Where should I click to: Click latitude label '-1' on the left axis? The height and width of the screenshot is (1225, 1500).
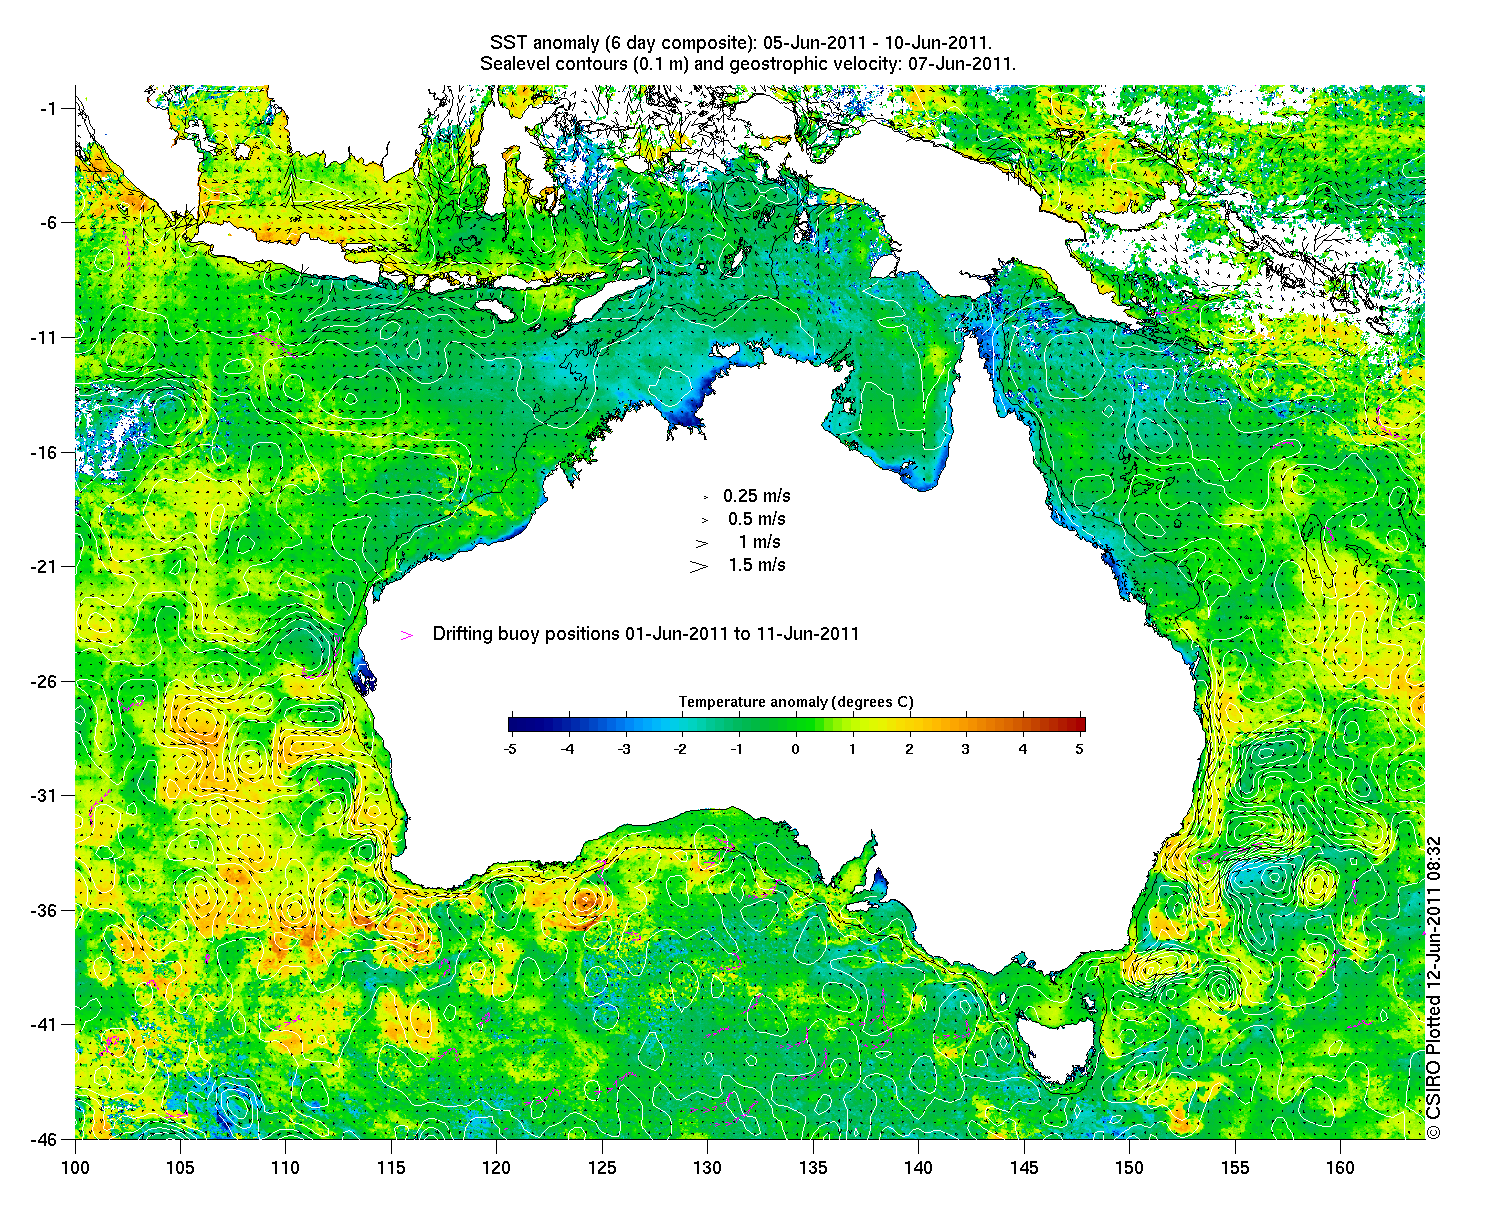tap(48, 108)
